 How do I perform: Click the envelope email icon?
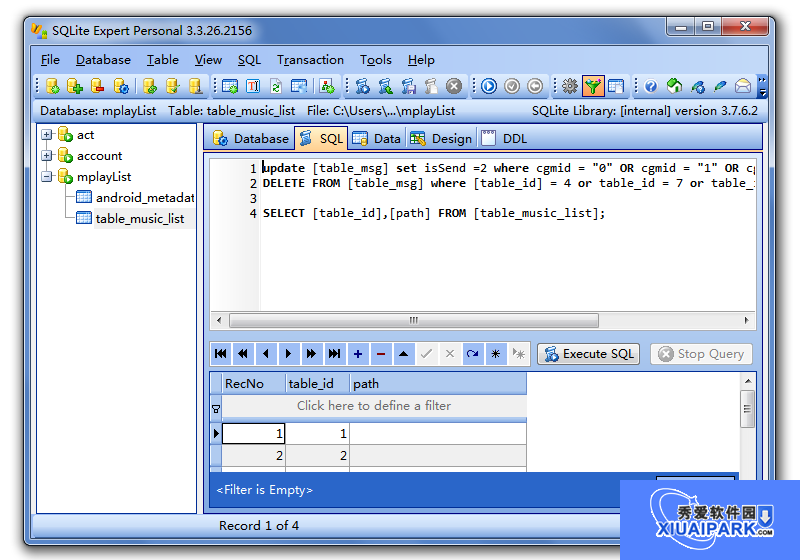pyautogui.click(x=743, y=86)
